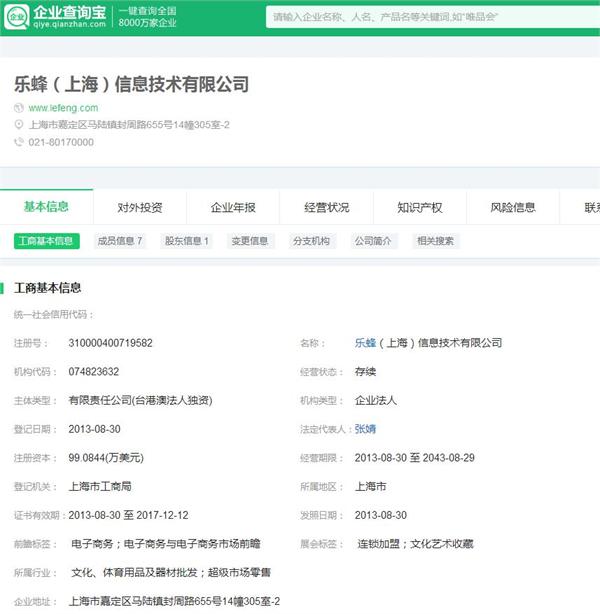The width and height of the screenshot is (600, 614).
Task: Jump to 公司简介 section
Action: pyautogui.click(x=373, y=241)
